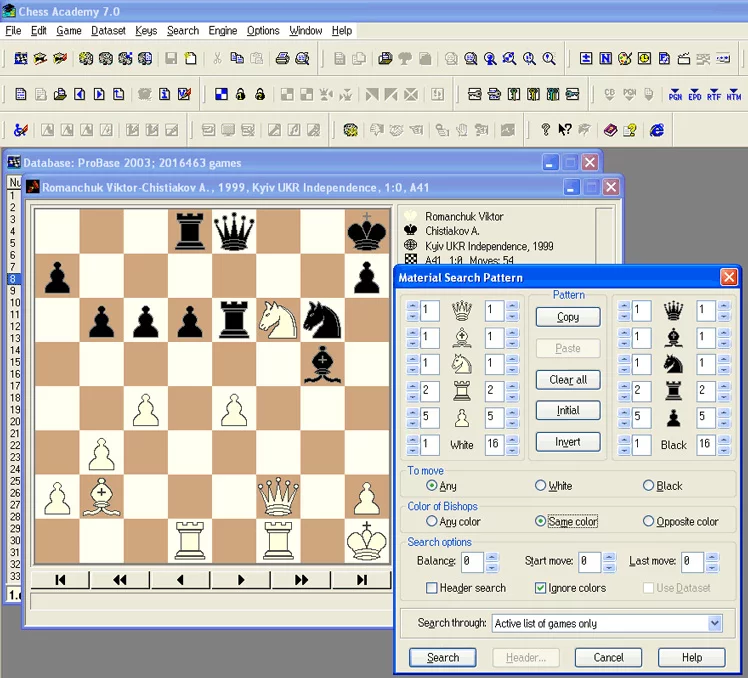Increase the Balance spinner value
748x678 pixels.
point(492,557)
